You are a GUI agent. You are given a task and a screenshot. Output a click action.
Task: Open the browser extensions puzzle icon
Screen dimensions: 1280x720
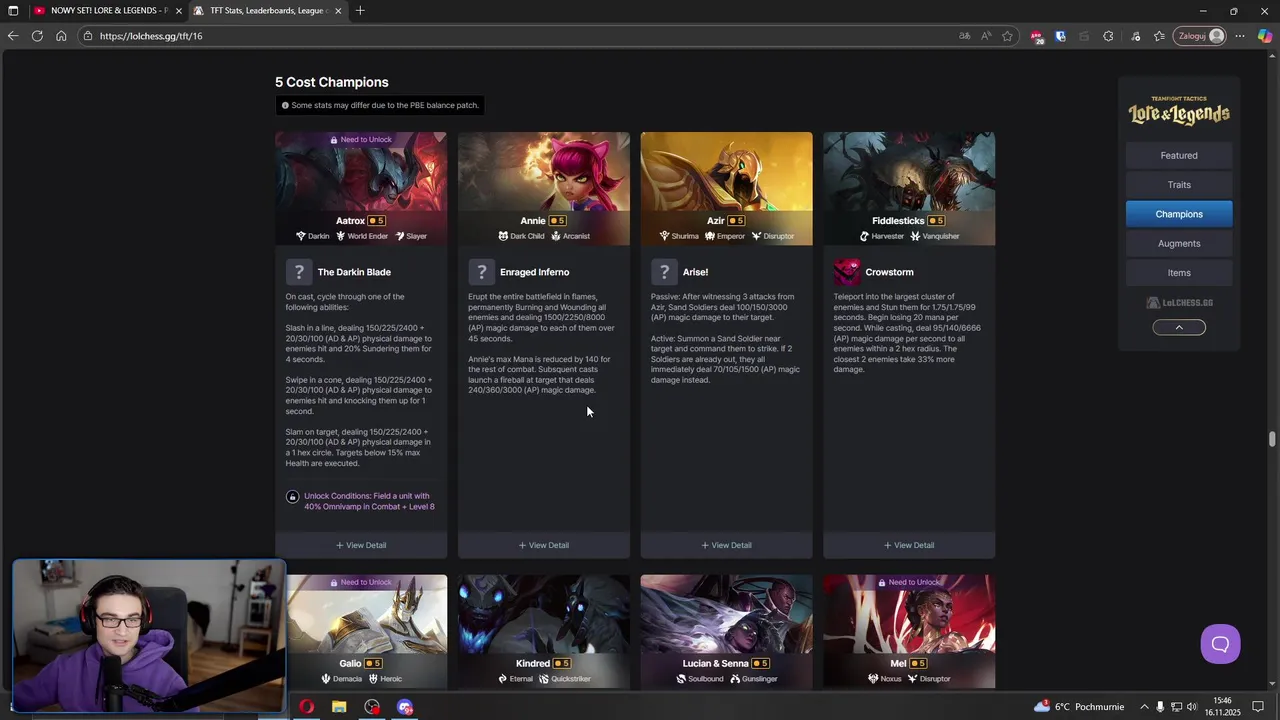pos(1108,36)
